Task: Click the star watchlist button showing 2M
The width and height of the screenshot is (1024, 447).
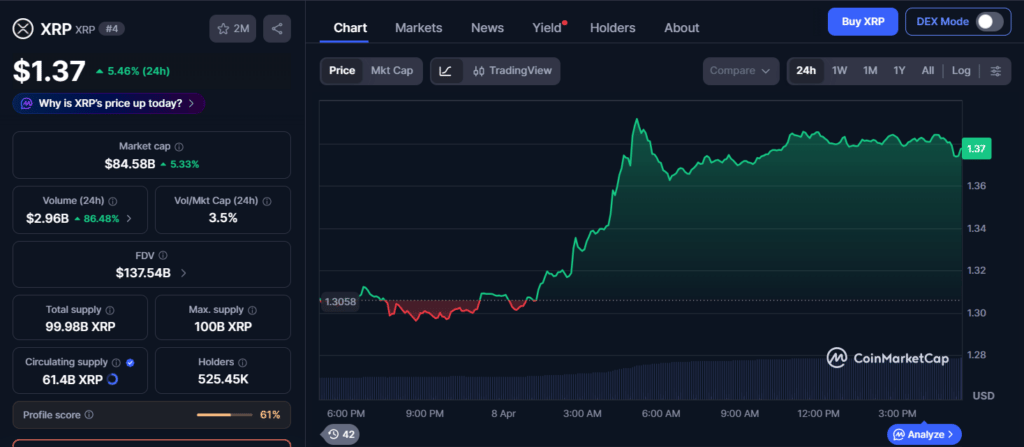Action: coord(233,29)
